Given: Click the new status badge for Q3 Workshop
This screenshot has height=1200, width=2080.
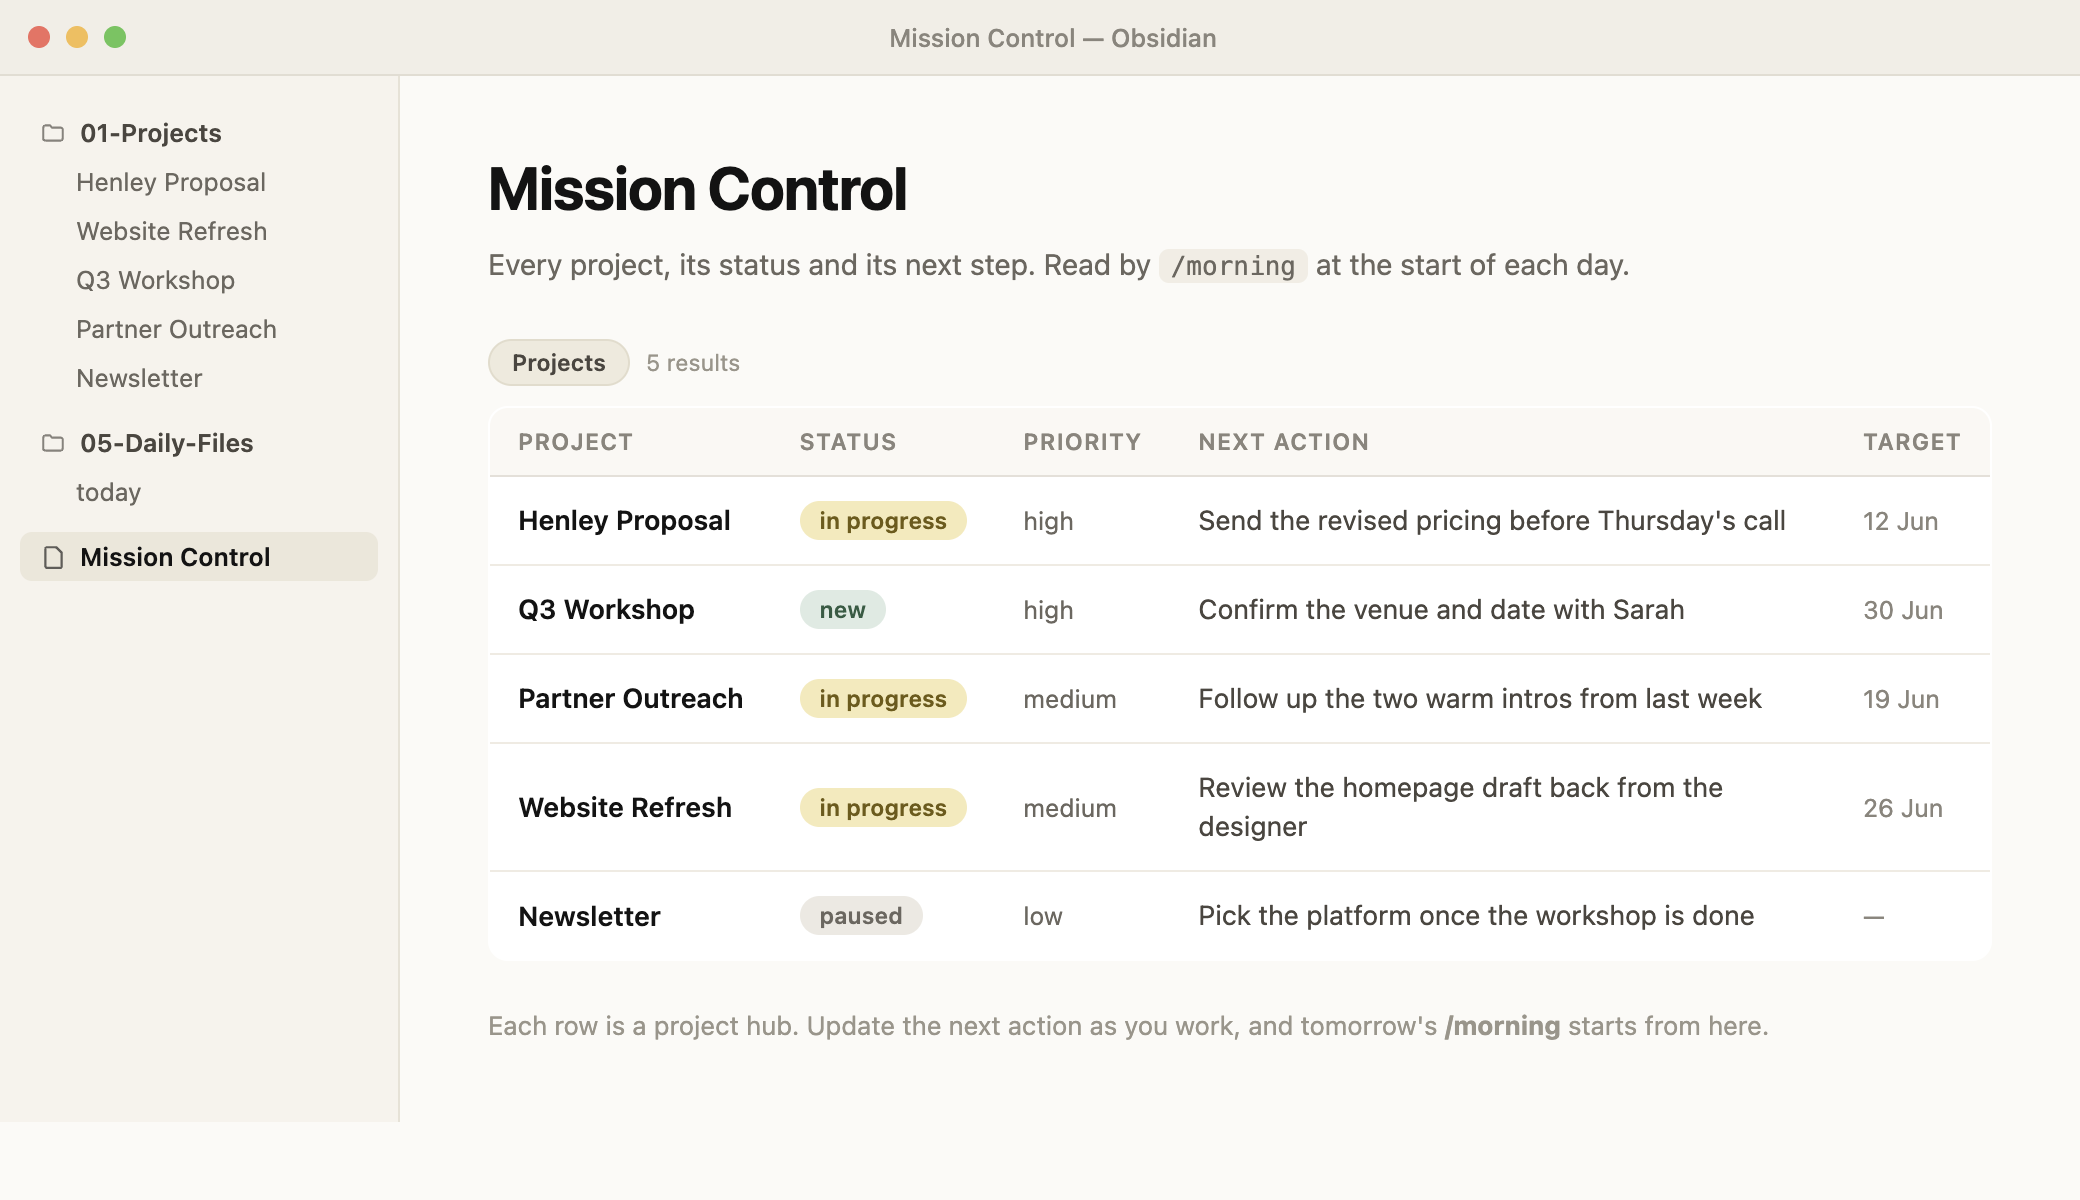Looking at the screenshot, I should point(842,609).
